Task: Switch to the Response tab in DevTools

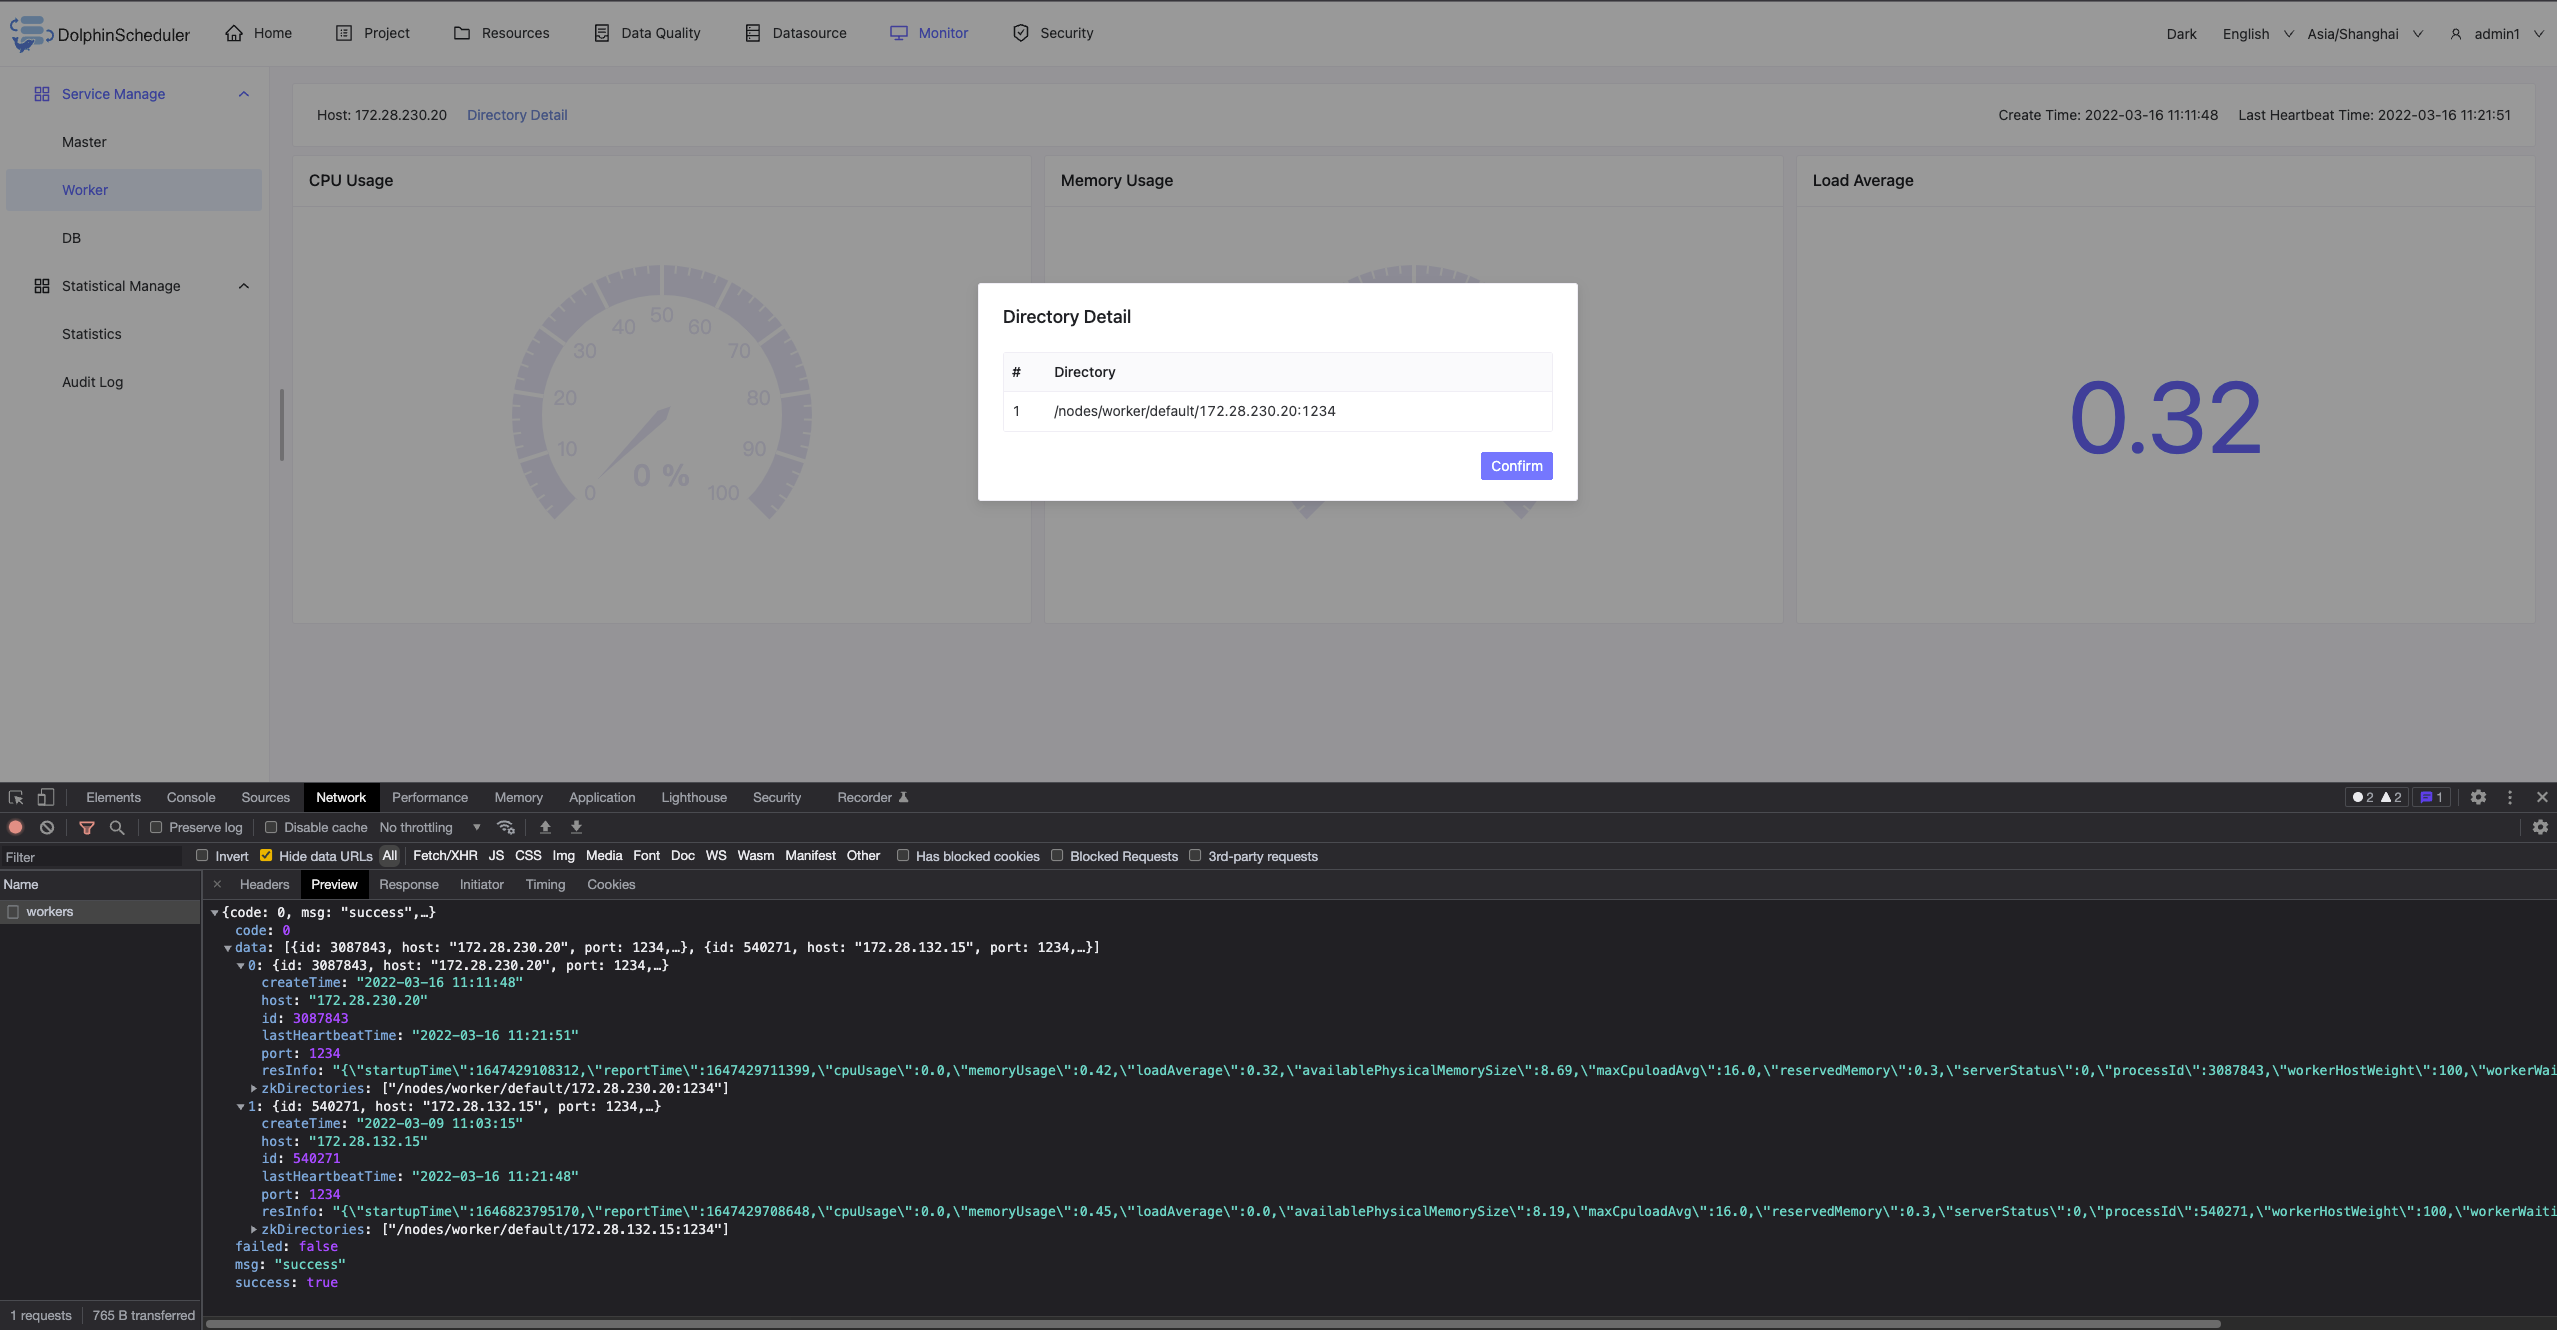Action: [x=408, y=884]
